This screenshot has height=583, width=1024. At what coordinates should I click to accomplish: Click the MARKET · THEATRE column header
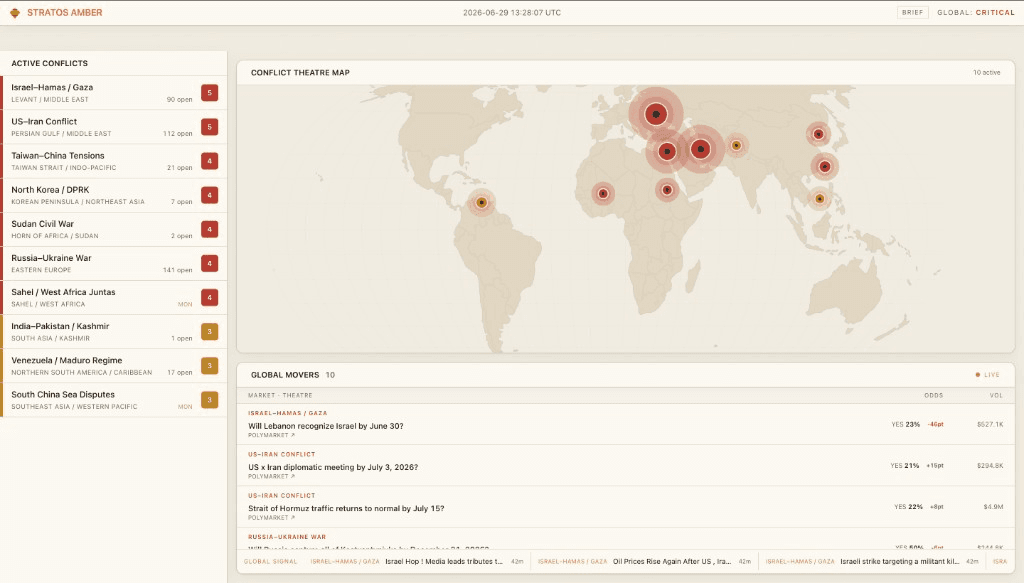tap(280, 395)
